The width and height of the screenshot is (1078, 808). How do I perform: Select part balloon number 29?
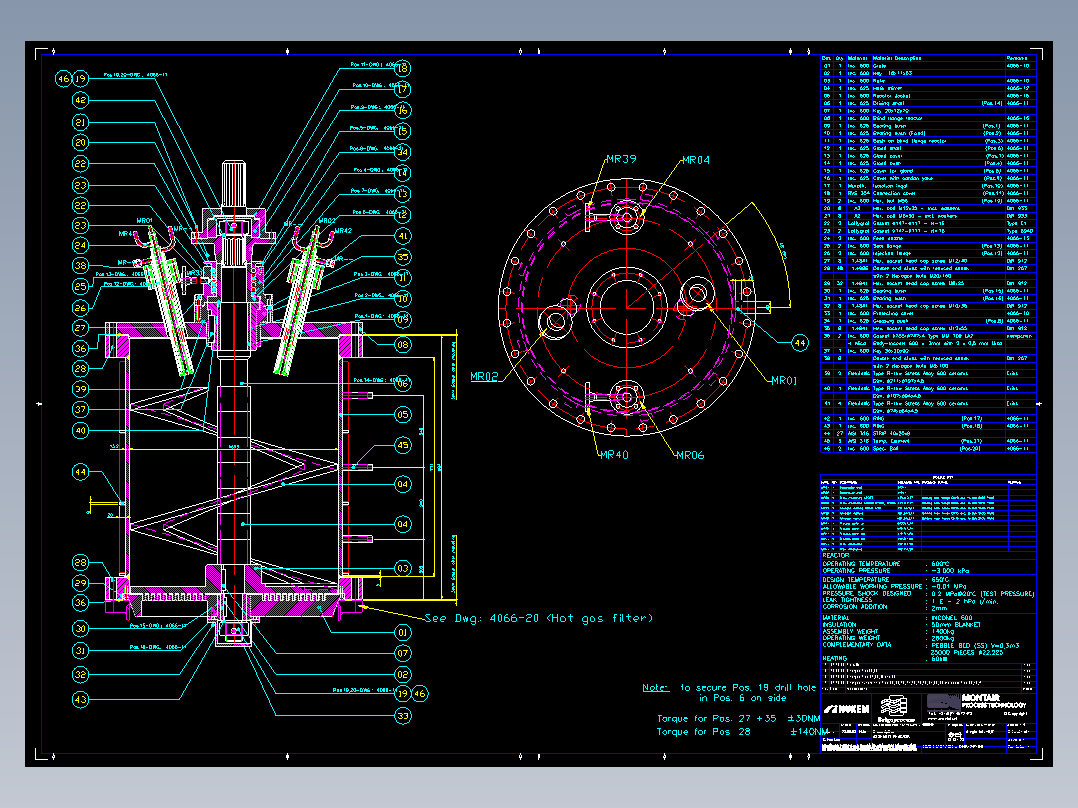pyautogui.click(x=80, y=583)
